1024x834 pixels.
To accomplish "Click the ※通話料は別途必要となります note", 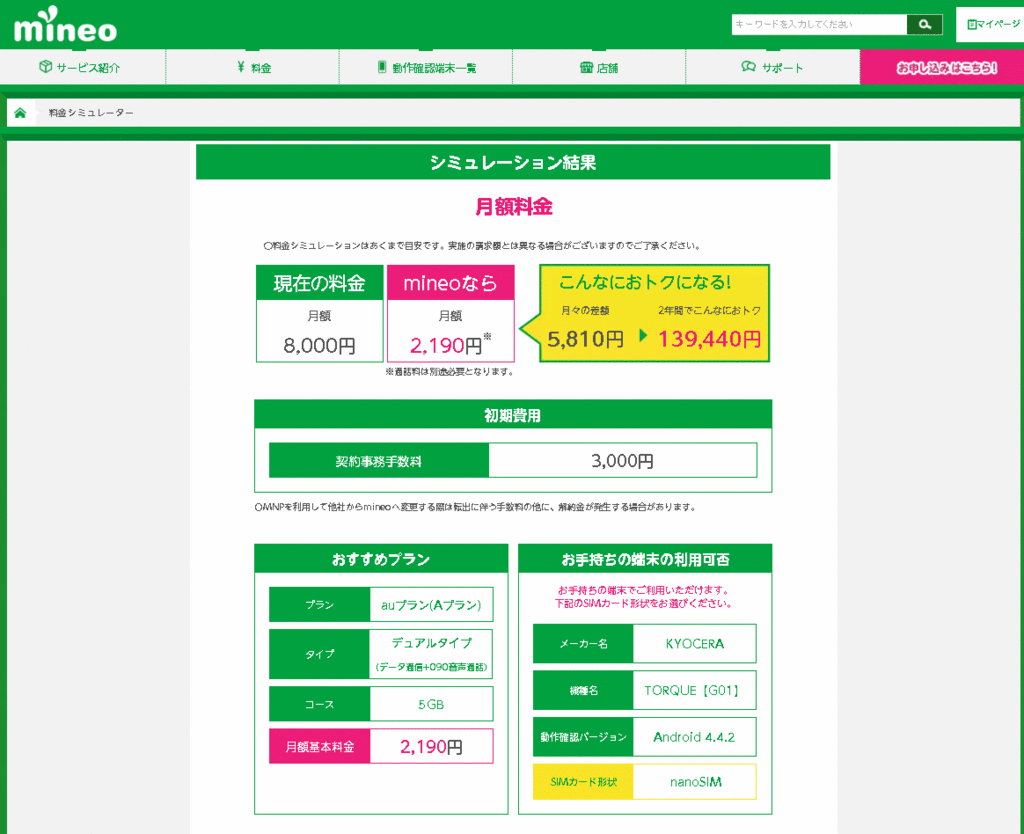I will 449,372.
